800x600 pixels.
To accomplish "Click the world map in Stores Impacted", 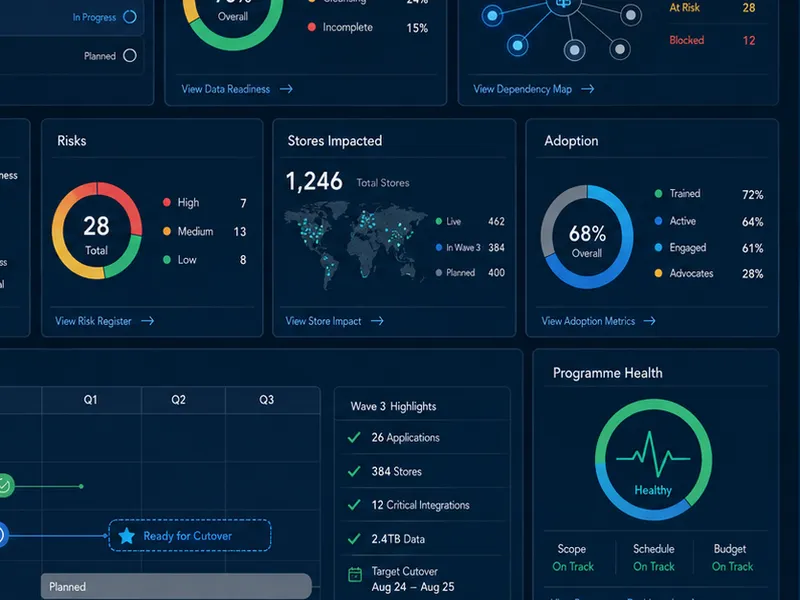I will pos(356,244).
